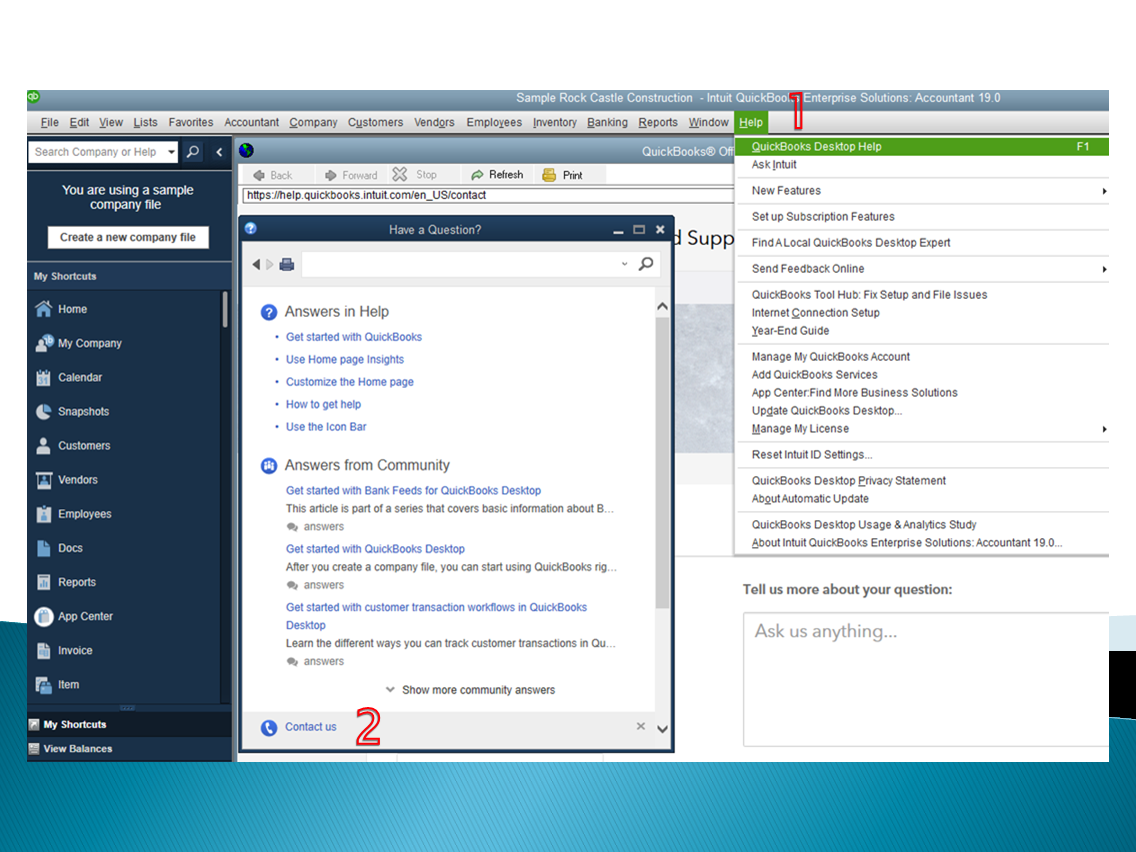This screenshot has height=852, width=1136.
Task: Click the printer icon in Have a Question
Action: click(287, 264)
